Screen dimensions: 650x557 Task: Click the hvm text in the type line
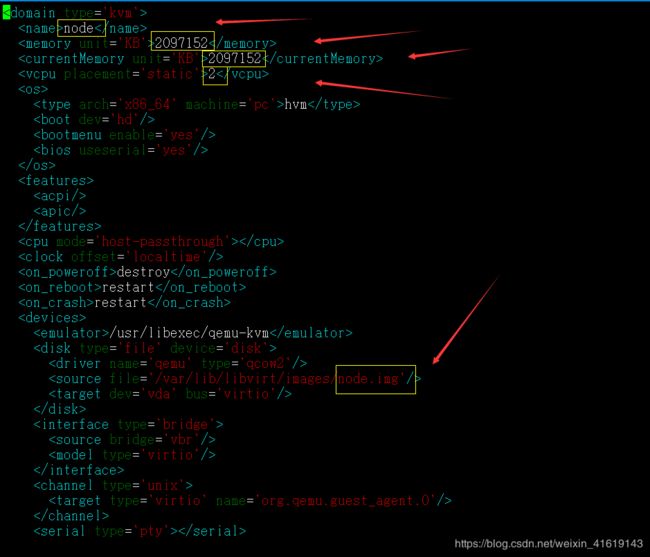click(296, 104)
